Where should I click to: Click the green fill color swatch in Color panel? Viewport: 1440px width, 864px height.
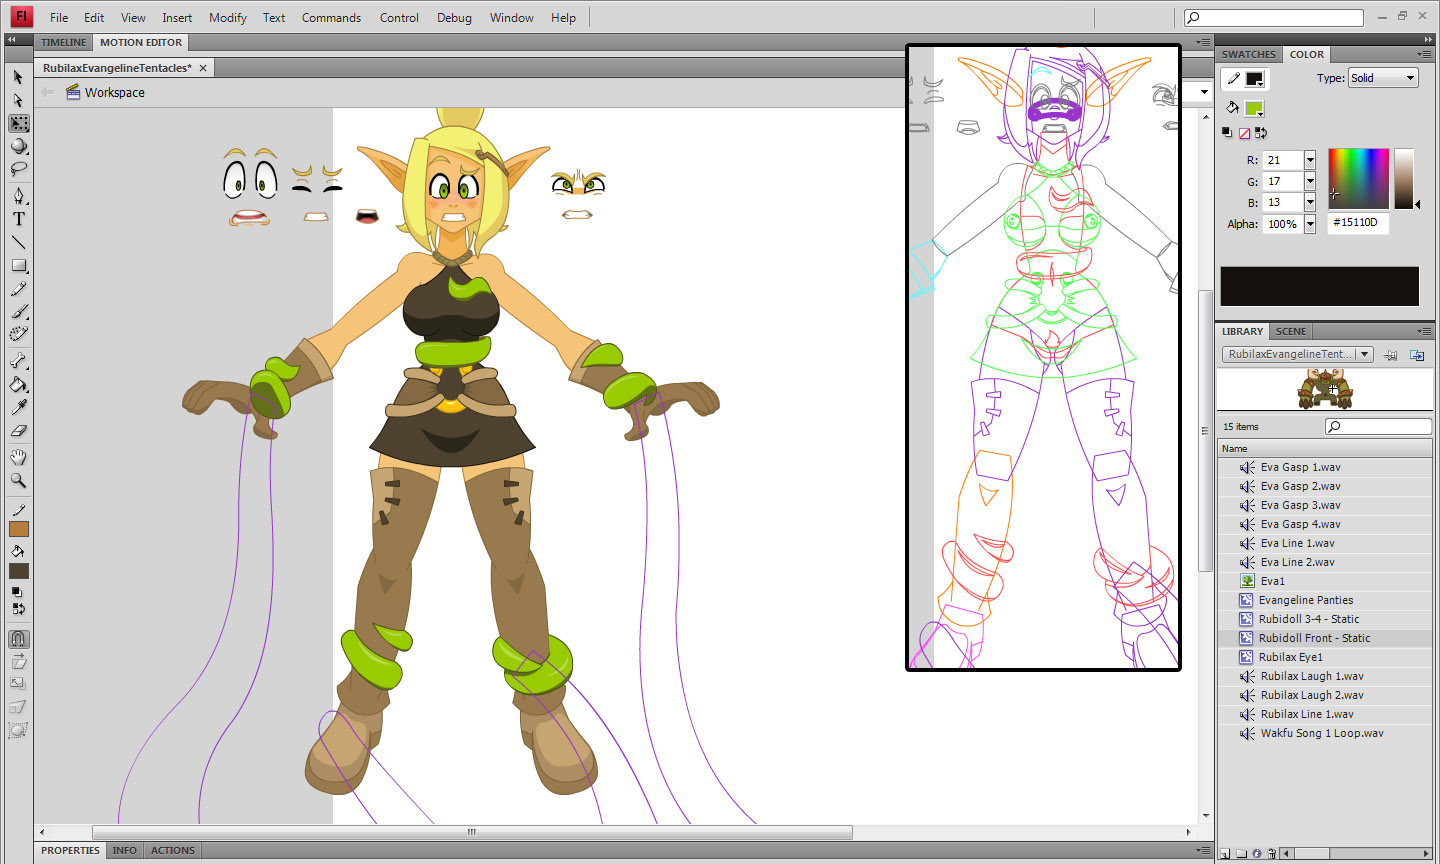click(x=1254, y=108)
